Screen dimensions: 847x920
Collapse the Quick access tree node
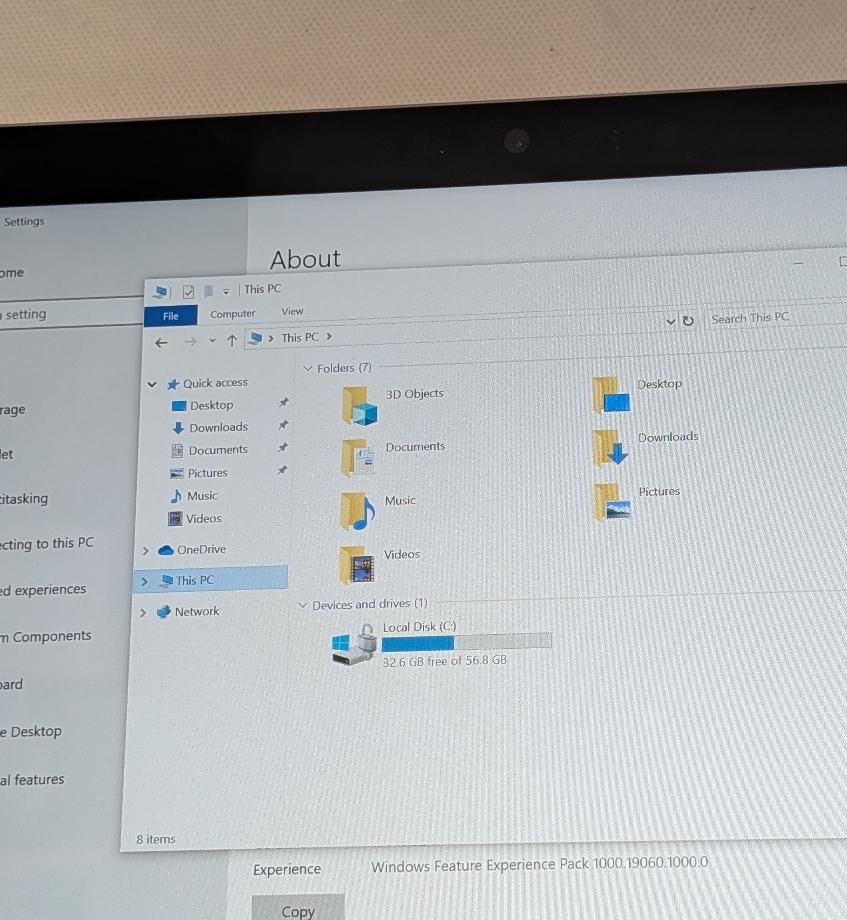[152, 385]
